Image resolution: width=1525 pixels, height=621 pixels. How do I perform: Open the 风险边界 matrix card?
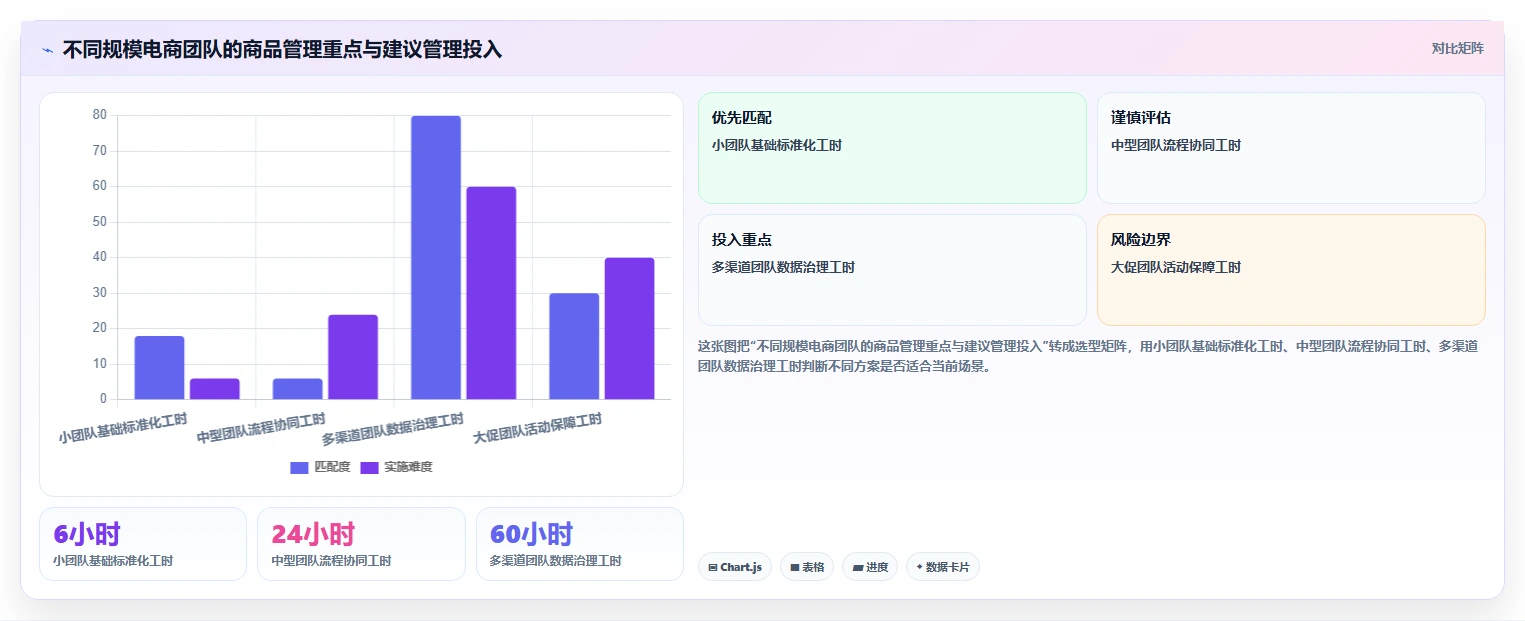point(1291,270)
